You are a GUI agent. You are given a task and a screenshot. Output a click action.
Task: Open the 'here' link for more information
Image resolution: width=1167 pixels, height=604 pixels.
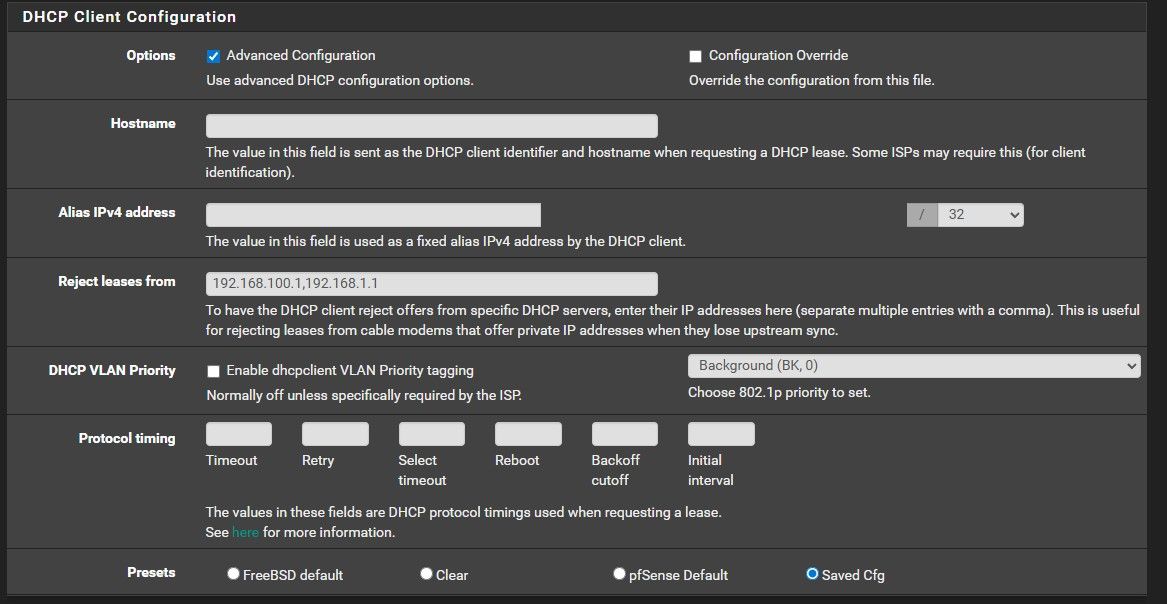246,533
